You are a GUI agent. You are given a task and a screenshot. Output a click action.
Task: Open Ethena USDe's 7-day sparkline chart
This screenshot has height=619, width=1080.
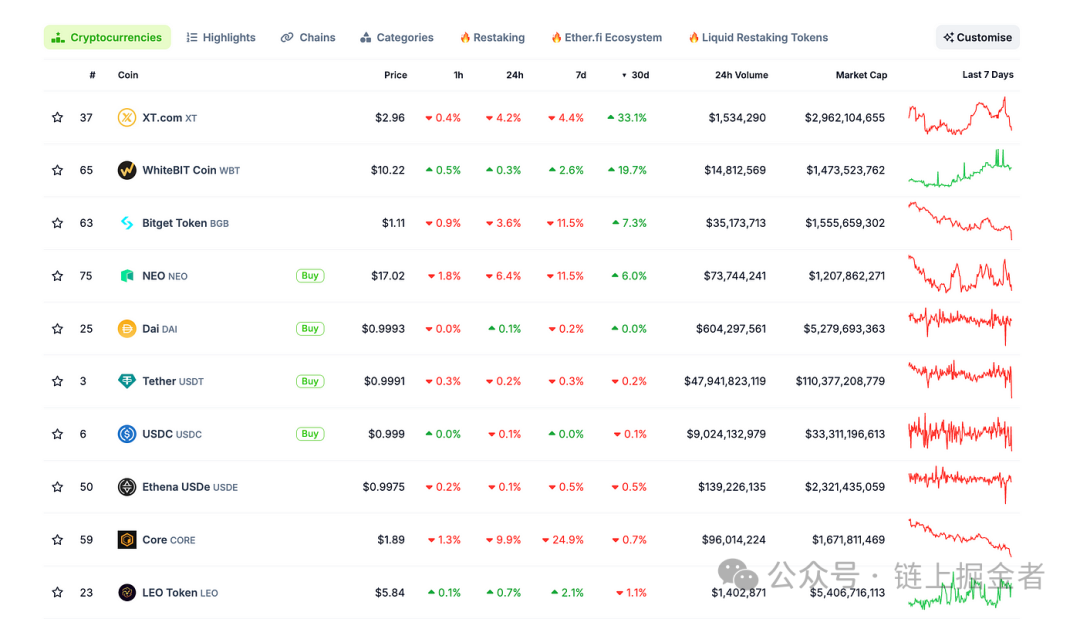point(960,485)
